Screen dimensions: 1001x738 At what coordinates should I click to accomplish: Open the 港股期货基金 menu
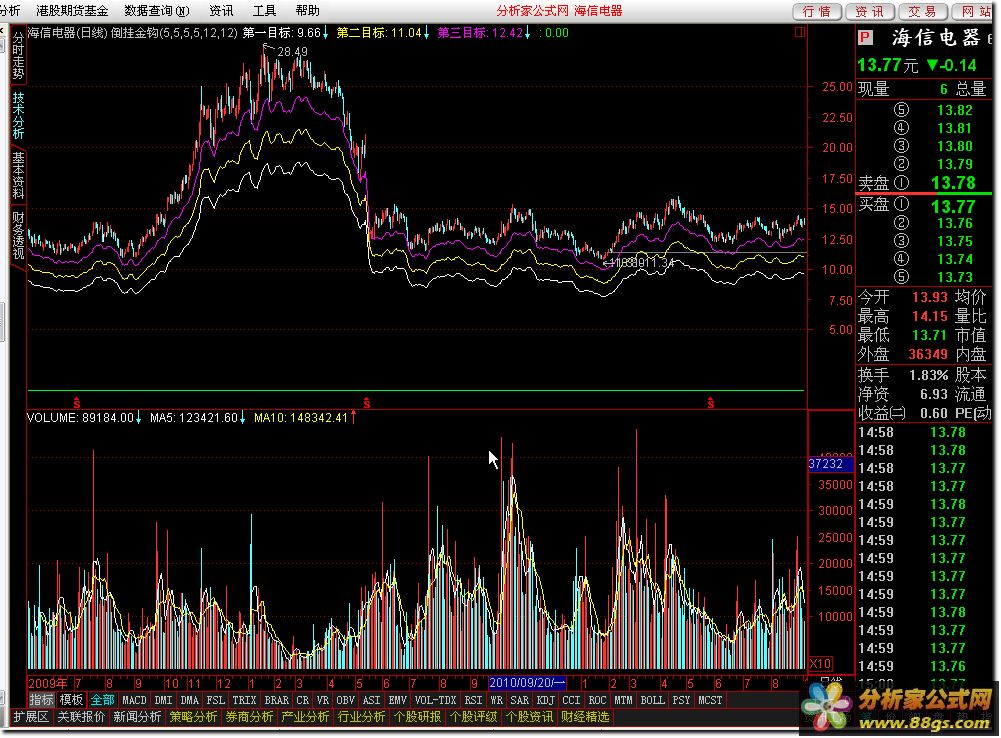pos(72,11)
